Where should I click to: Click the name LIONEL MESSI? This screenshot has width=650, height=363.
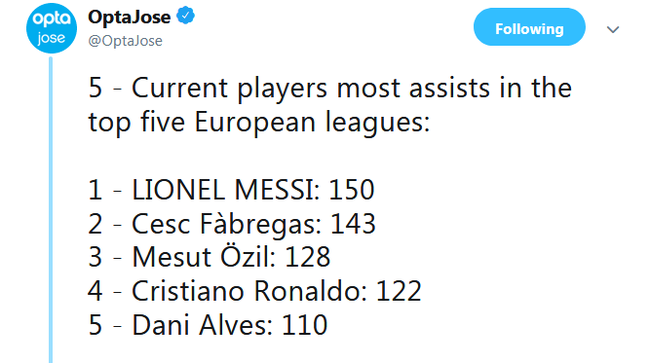(222, 190)
